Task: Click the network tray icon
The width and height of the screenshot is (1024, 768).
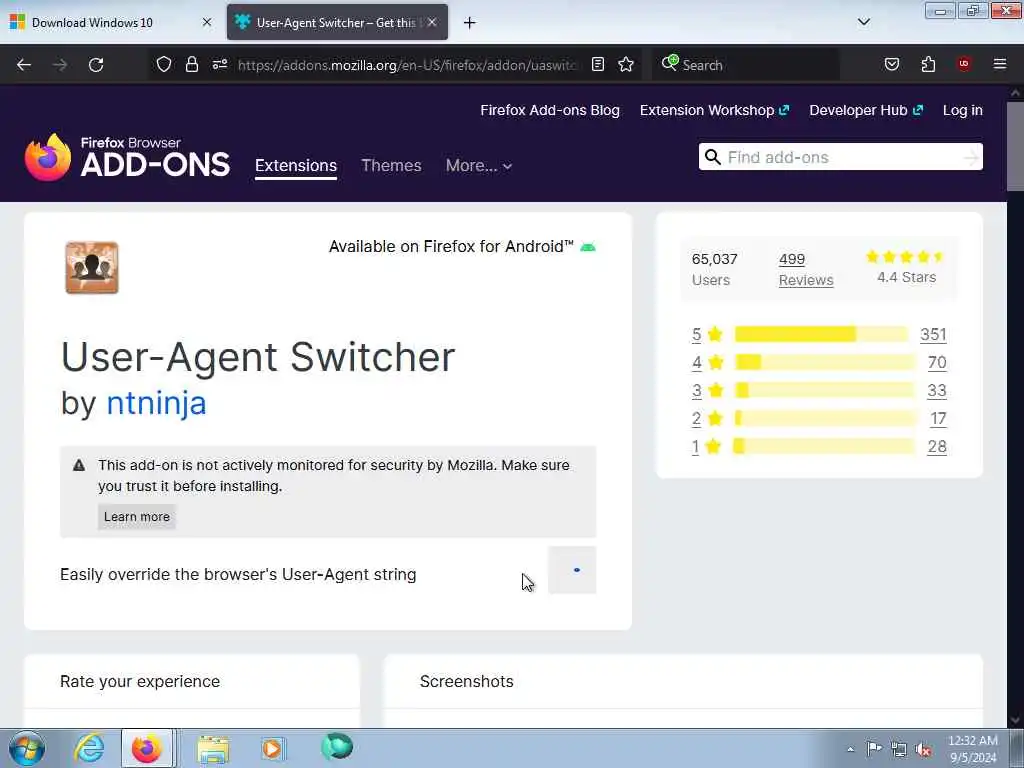Action: click(x=899, y=749)
